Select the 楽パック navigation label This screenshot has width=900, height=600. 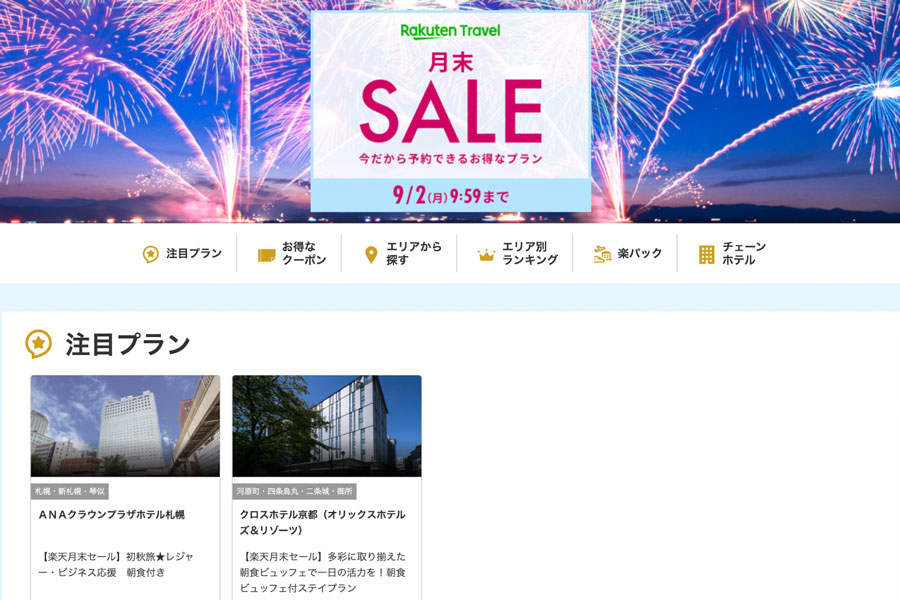639,253
